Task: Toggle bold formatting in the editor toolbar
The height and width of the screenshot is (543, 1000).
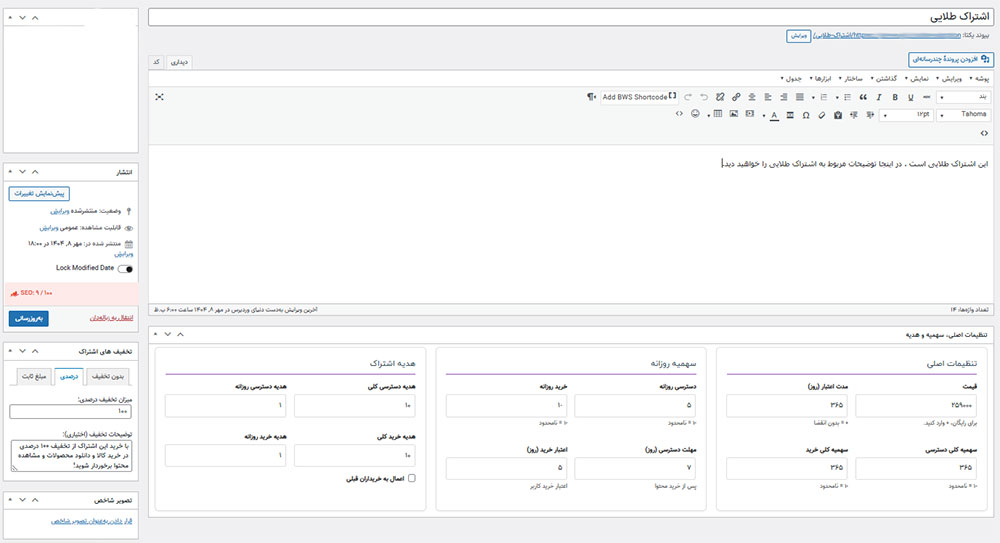Action: 894,97
